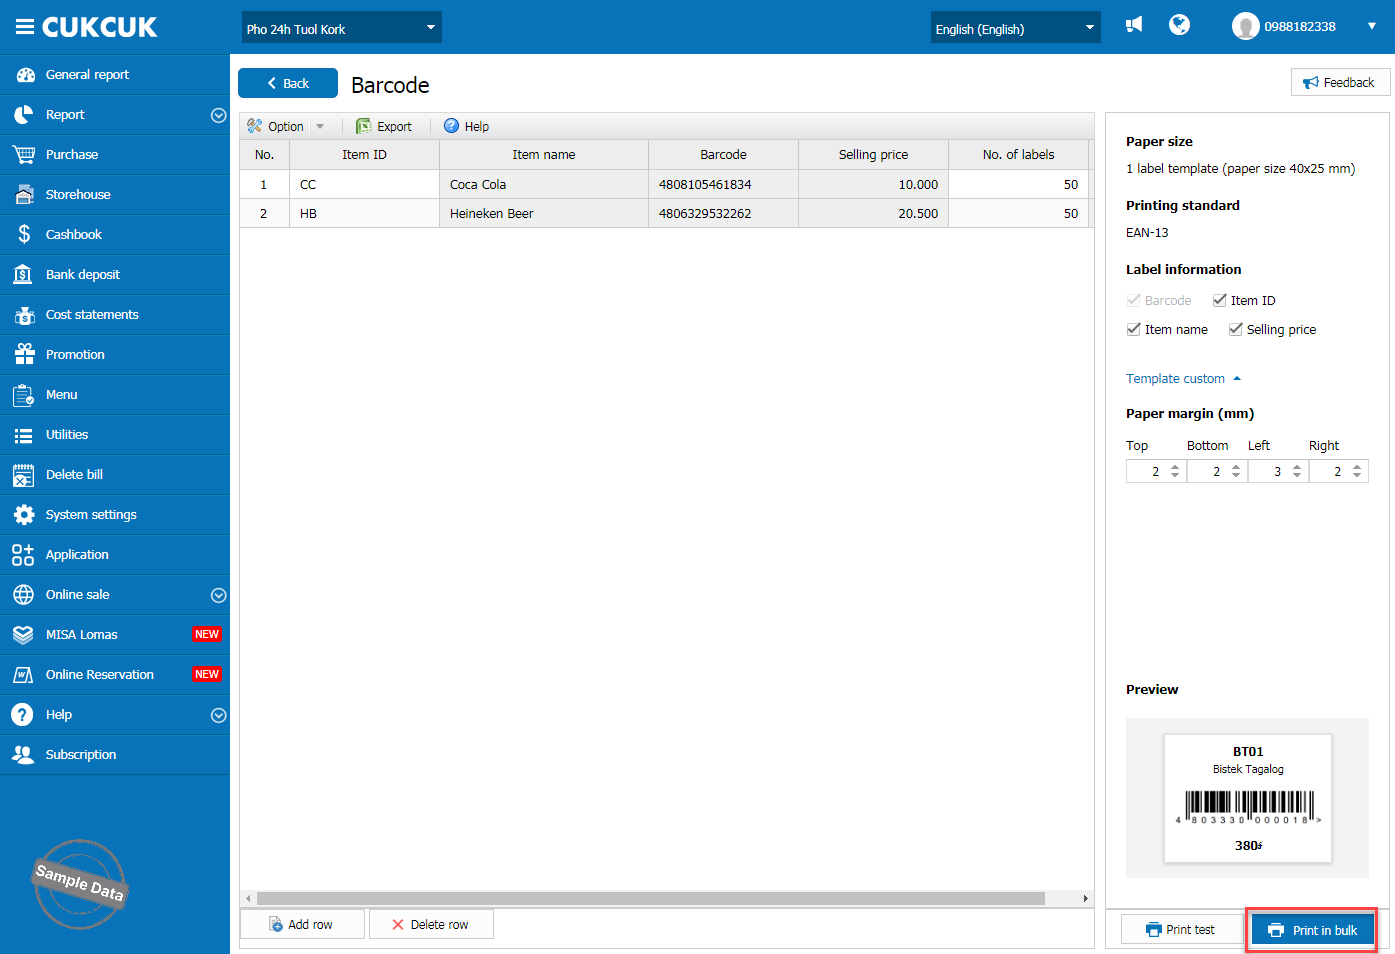Open the Cashbook menu item
Screen dimensions: 1395x954
tap(74, 234)
